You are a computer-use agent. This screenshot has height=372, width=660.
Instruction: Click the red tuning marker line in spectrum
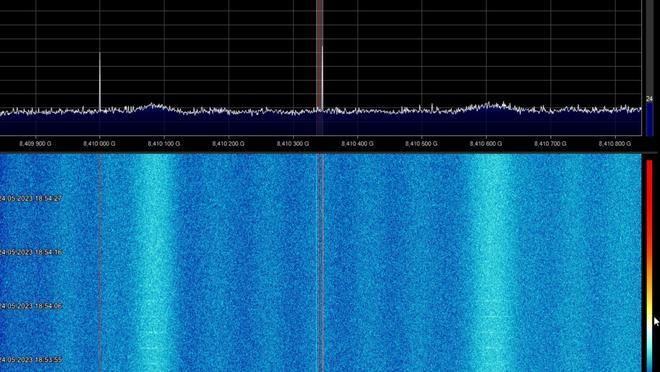pos(319,67)
